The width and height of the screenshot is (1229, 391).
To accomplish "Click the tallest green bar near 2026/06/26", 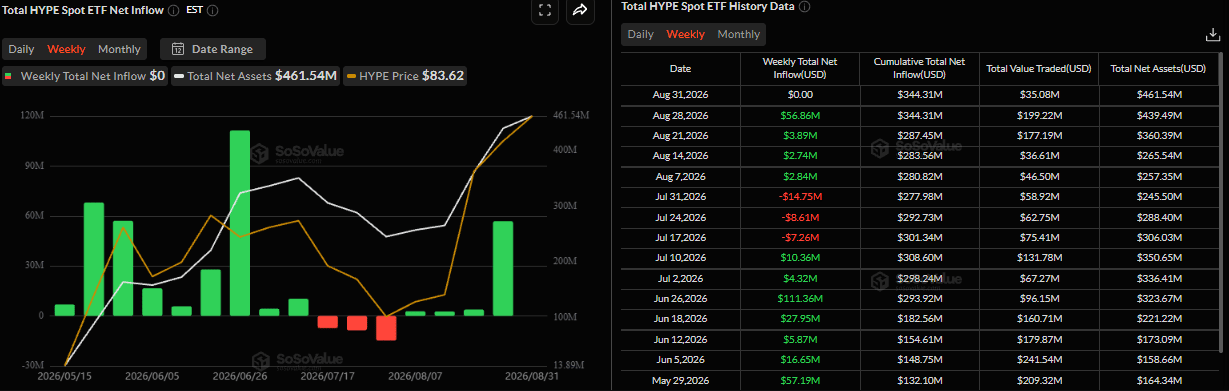I will [240, 223].
